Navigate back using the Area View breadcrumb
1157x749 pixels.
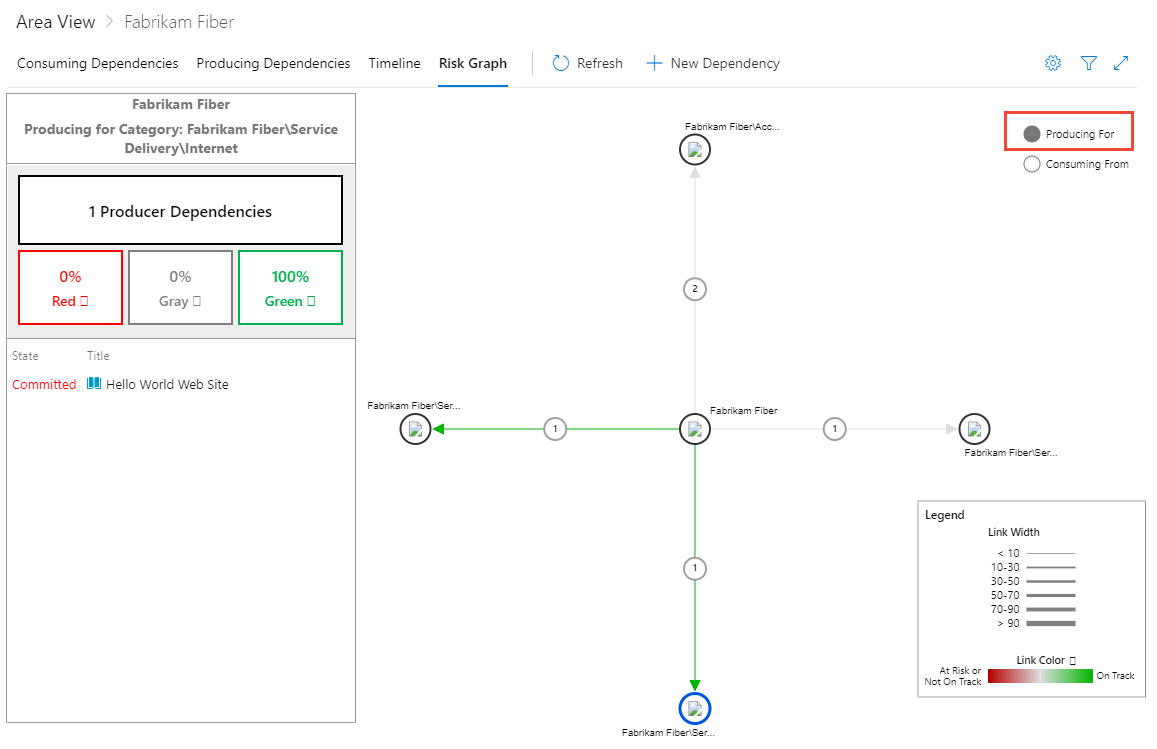[55, 21]
